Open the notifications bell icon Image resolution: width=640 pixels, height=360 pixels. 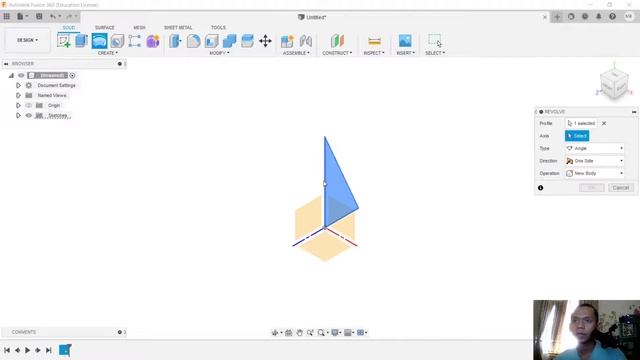point(598,16)
